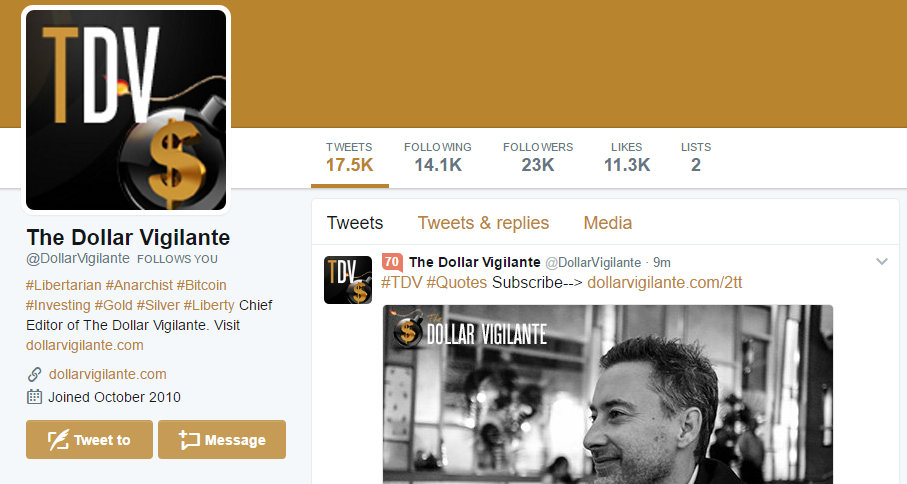Open the Following 14.1K list
Screen dimensions: 907x484
click(x=438, y=157)
